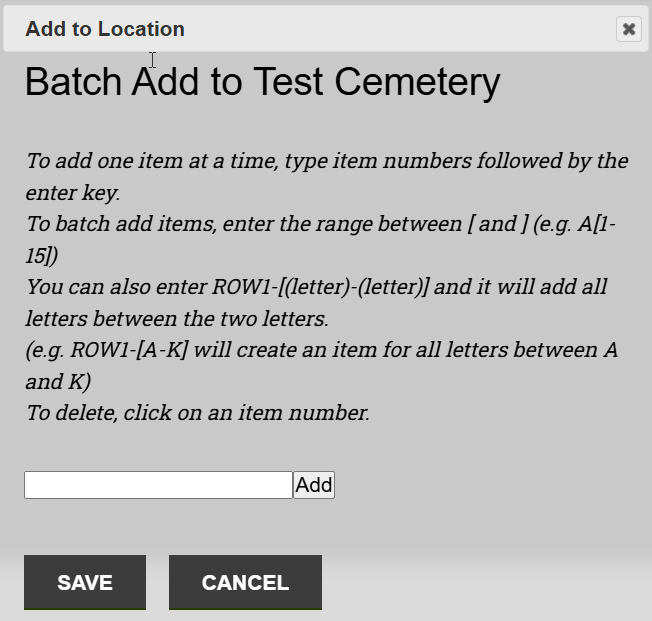Click the word 'Batch' in the heading

[x=73, y=82]
